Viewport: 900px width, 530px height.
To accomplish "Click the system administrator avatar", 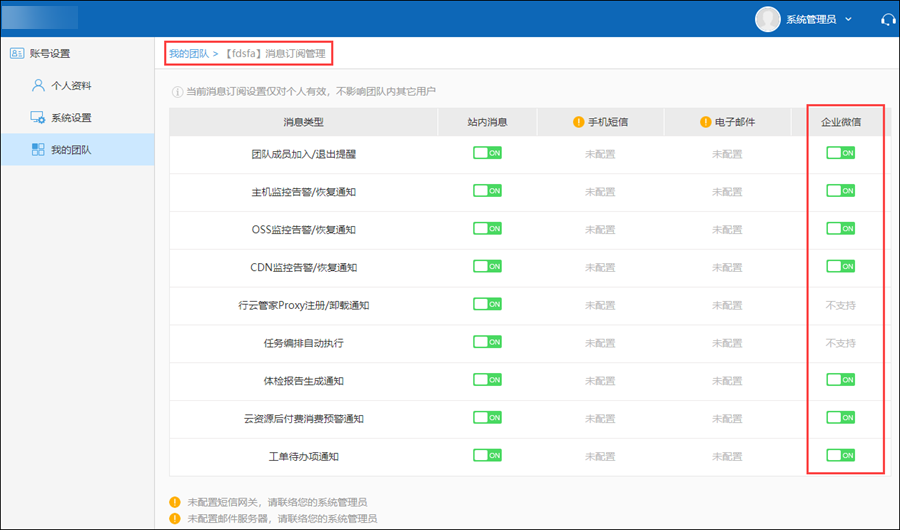I will coord(767,18).
